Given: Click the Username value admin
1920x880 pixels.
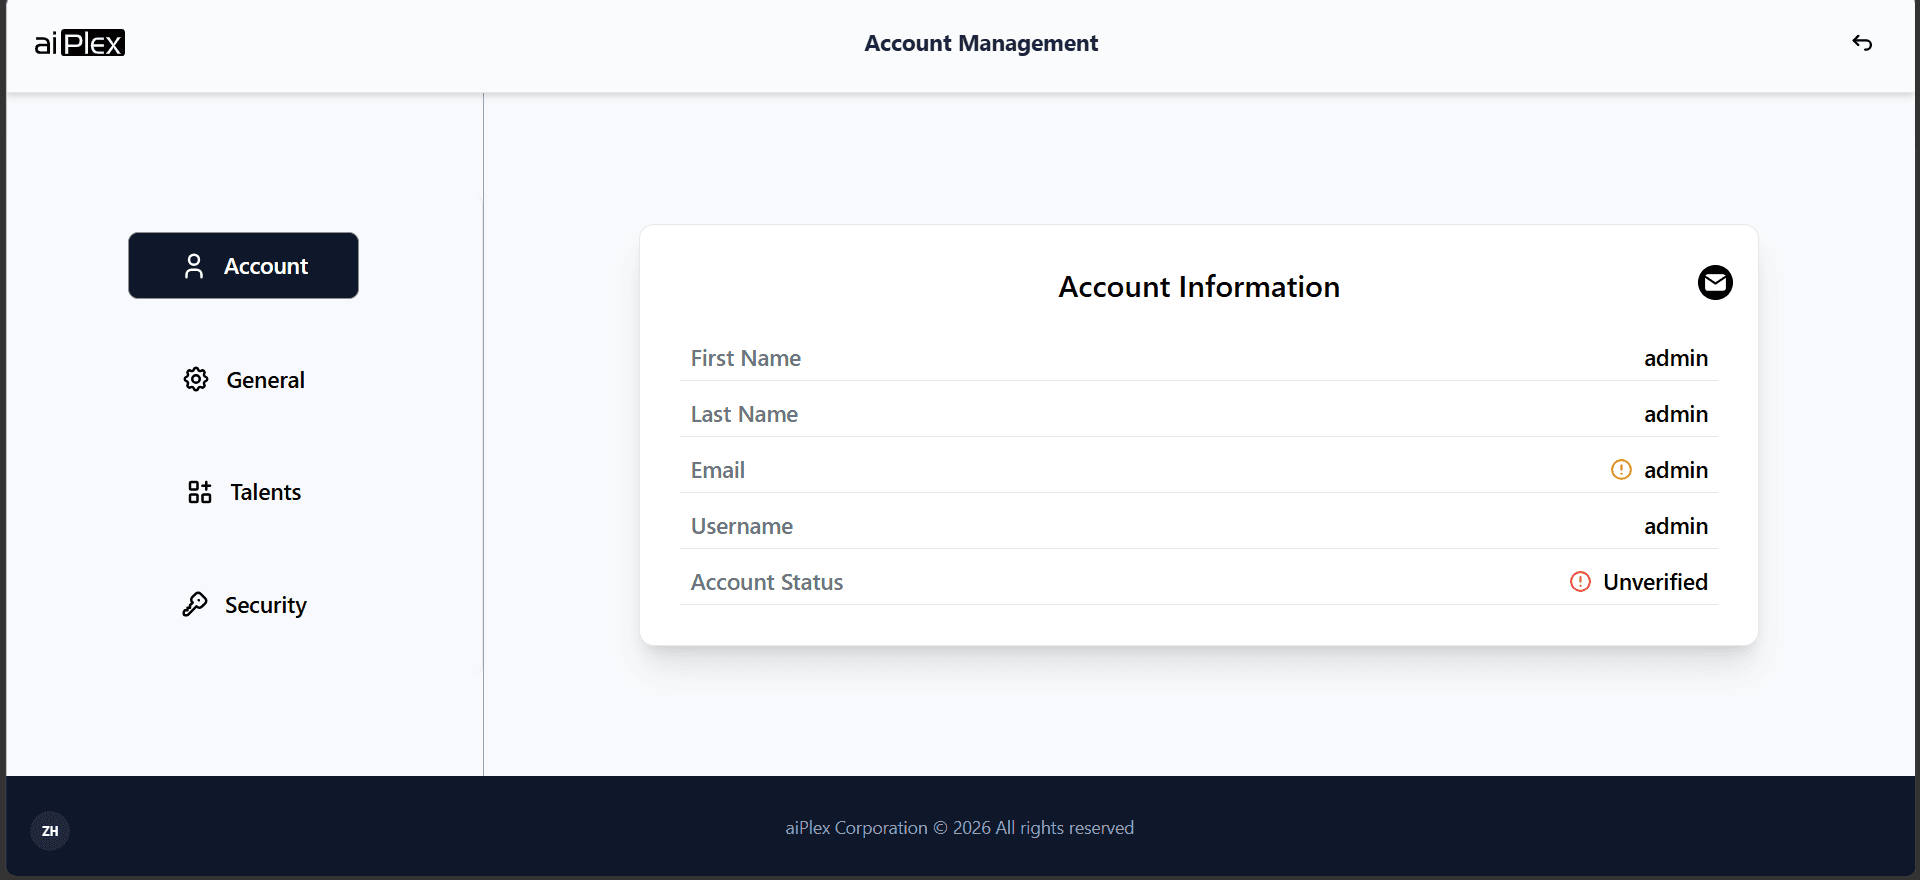Looking at the screenshot, I should click(x=1676, y=526).
